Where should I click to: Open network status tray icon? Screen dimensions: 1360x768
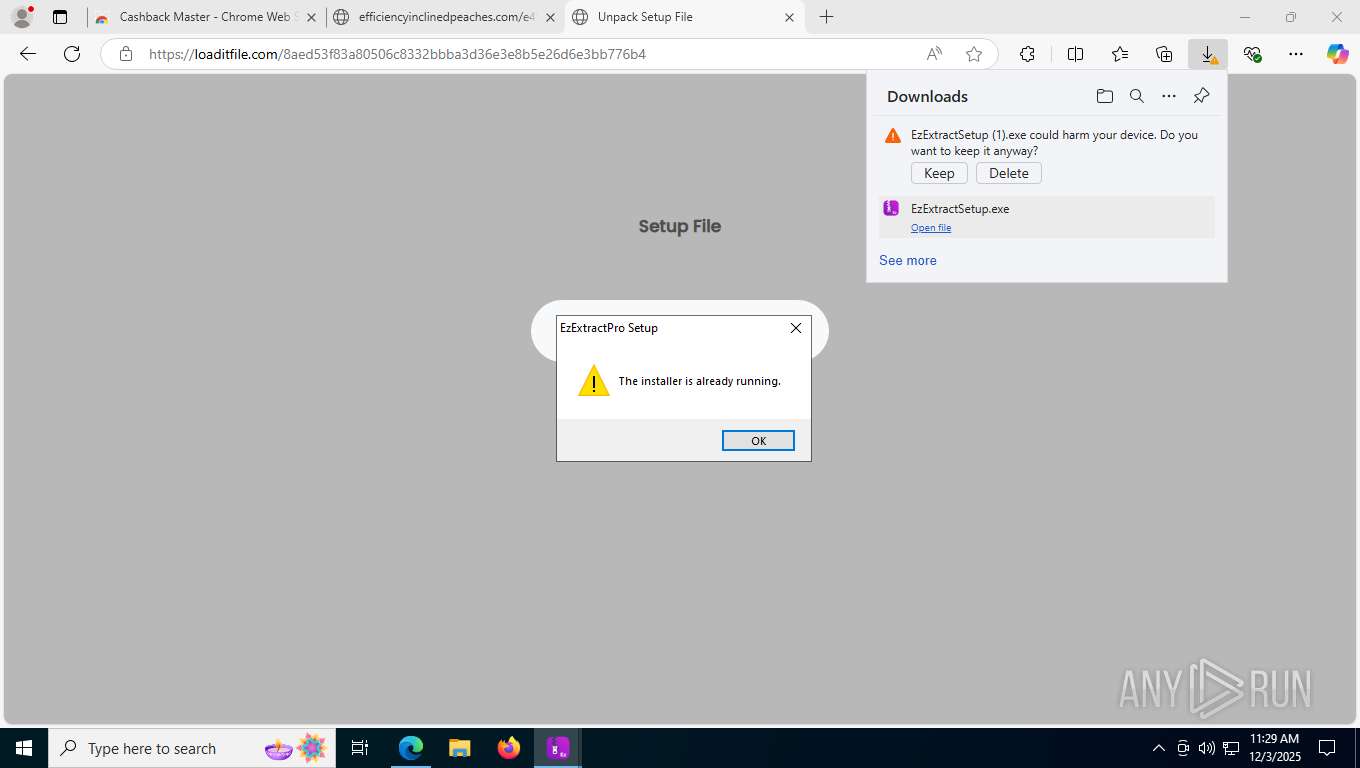[1231, 748]
